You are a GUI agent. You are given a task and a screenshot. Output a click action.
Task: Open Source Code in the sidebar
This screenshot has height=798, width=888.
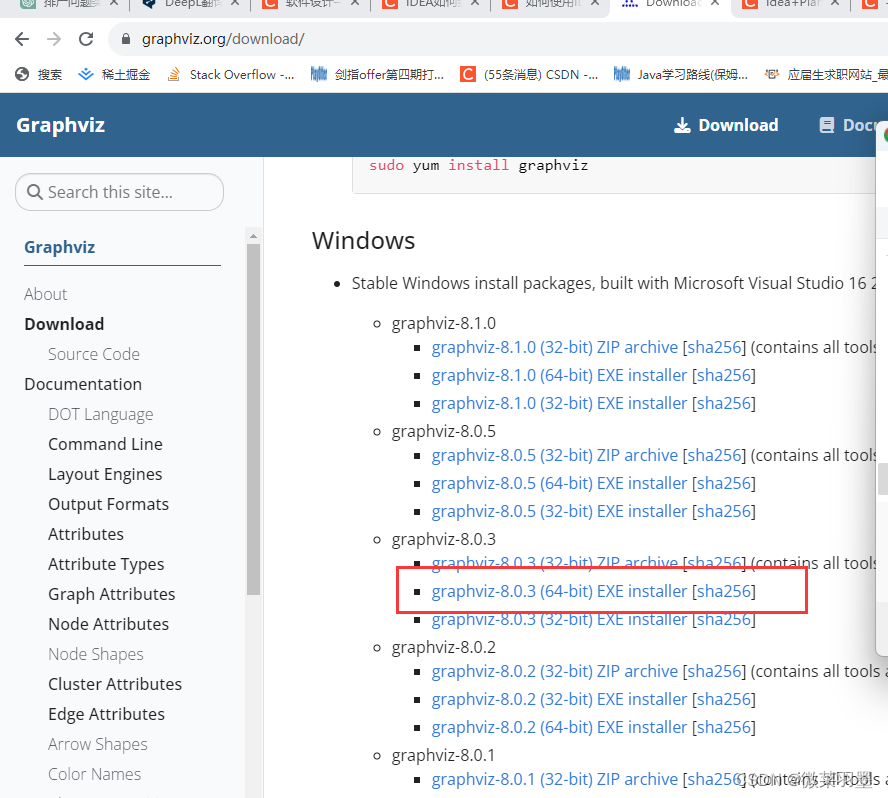click(93, 354)
